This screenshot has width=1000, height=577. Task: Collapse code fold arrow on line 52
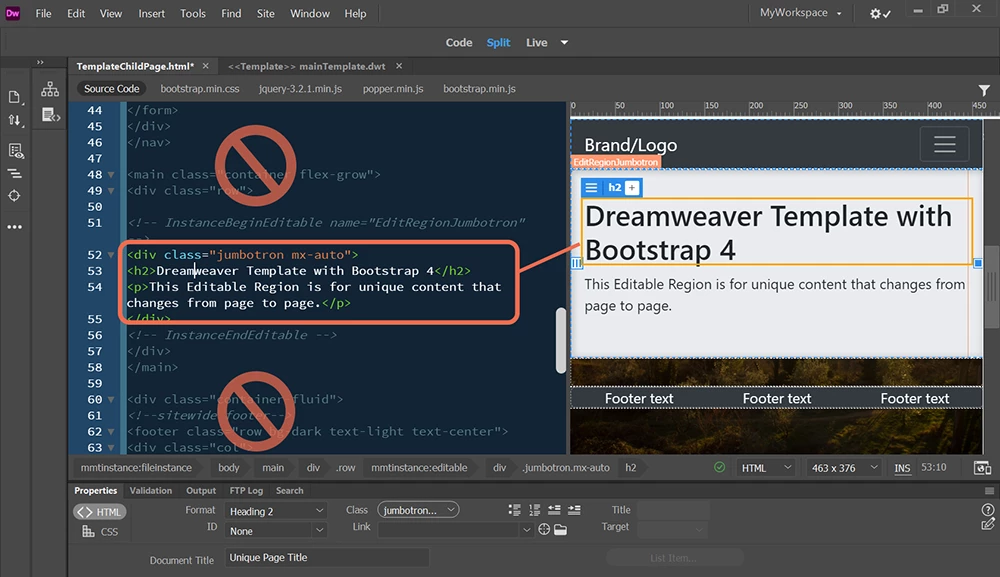click(x=111, y=255)
